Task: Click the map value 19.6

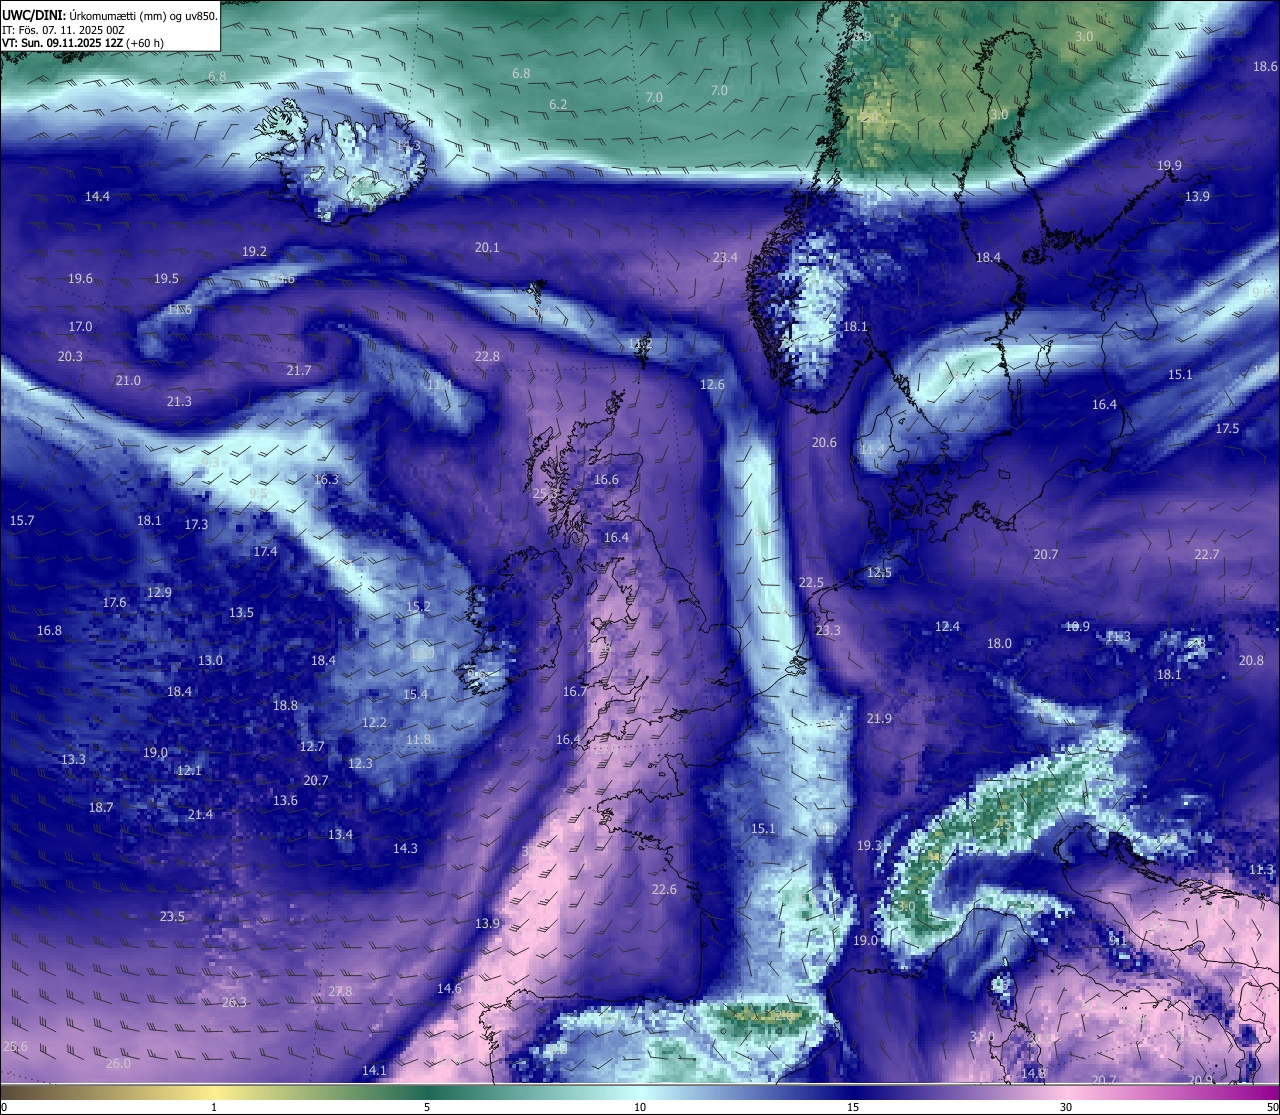Action: click(x=80, y=279)
